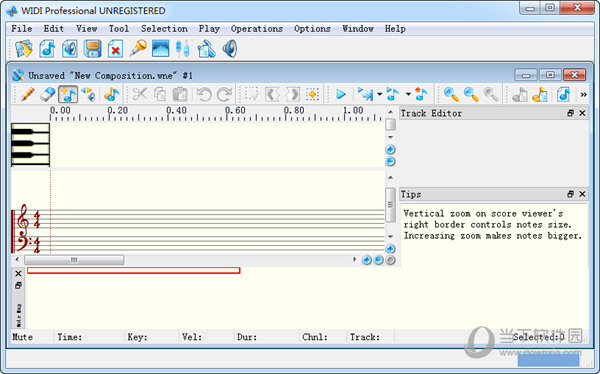Click the right chevron selection icon
This screenshot has width=600, height=374.
(x=292, y=94)
